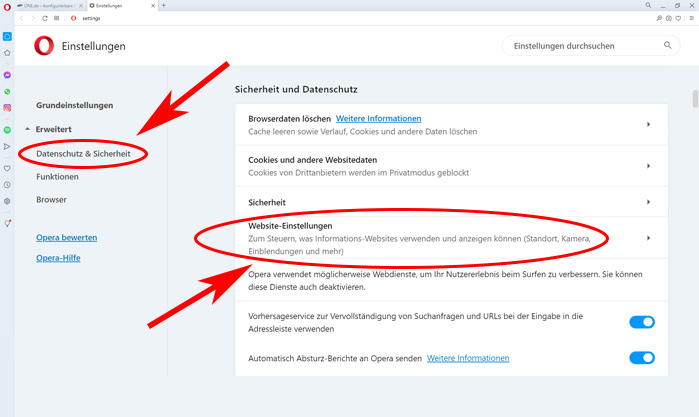Open Weitere Informationen next to Absturz-Berichte

tap(468, 358)
